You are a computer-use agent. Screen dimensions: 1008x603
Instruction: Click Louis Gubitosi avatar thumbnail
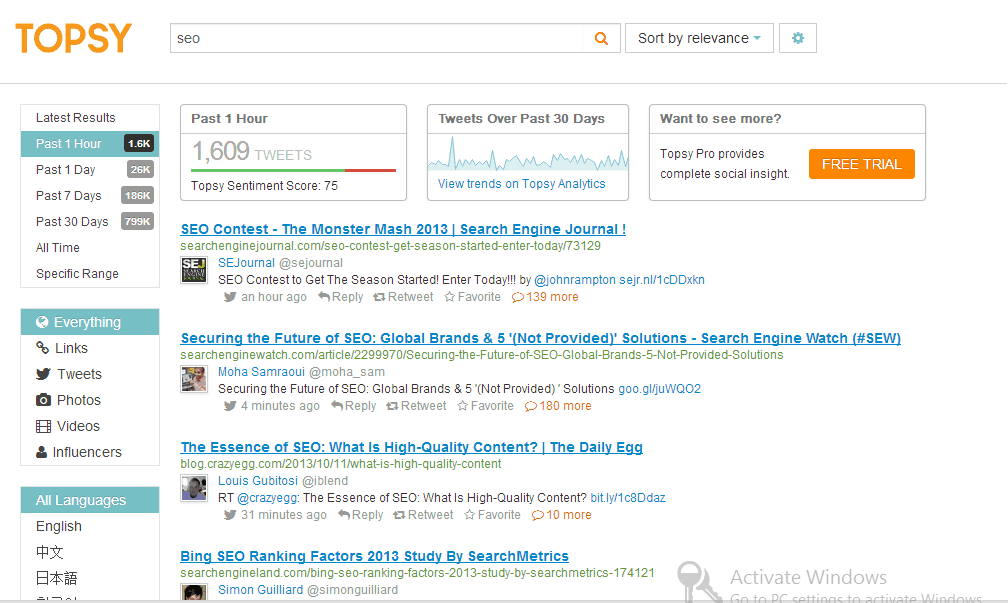(194, 488)
